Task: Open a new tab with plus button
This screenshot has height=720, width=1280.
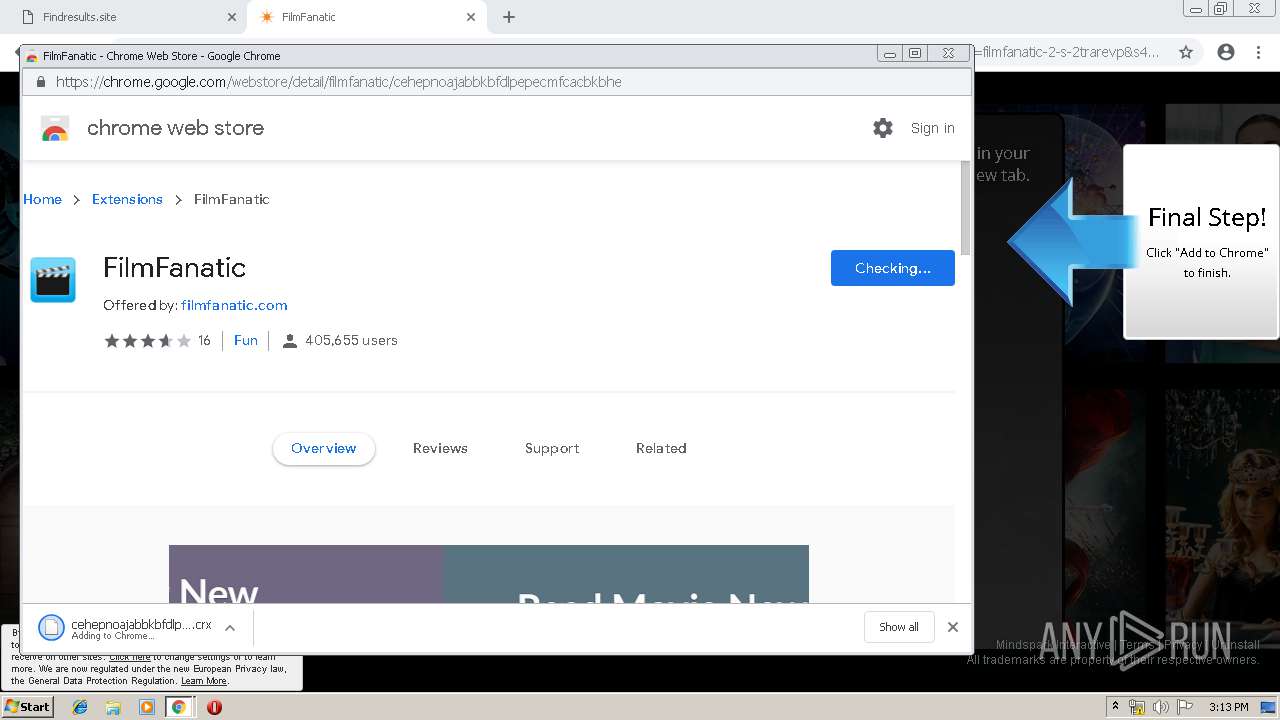Action: [509, 17]
